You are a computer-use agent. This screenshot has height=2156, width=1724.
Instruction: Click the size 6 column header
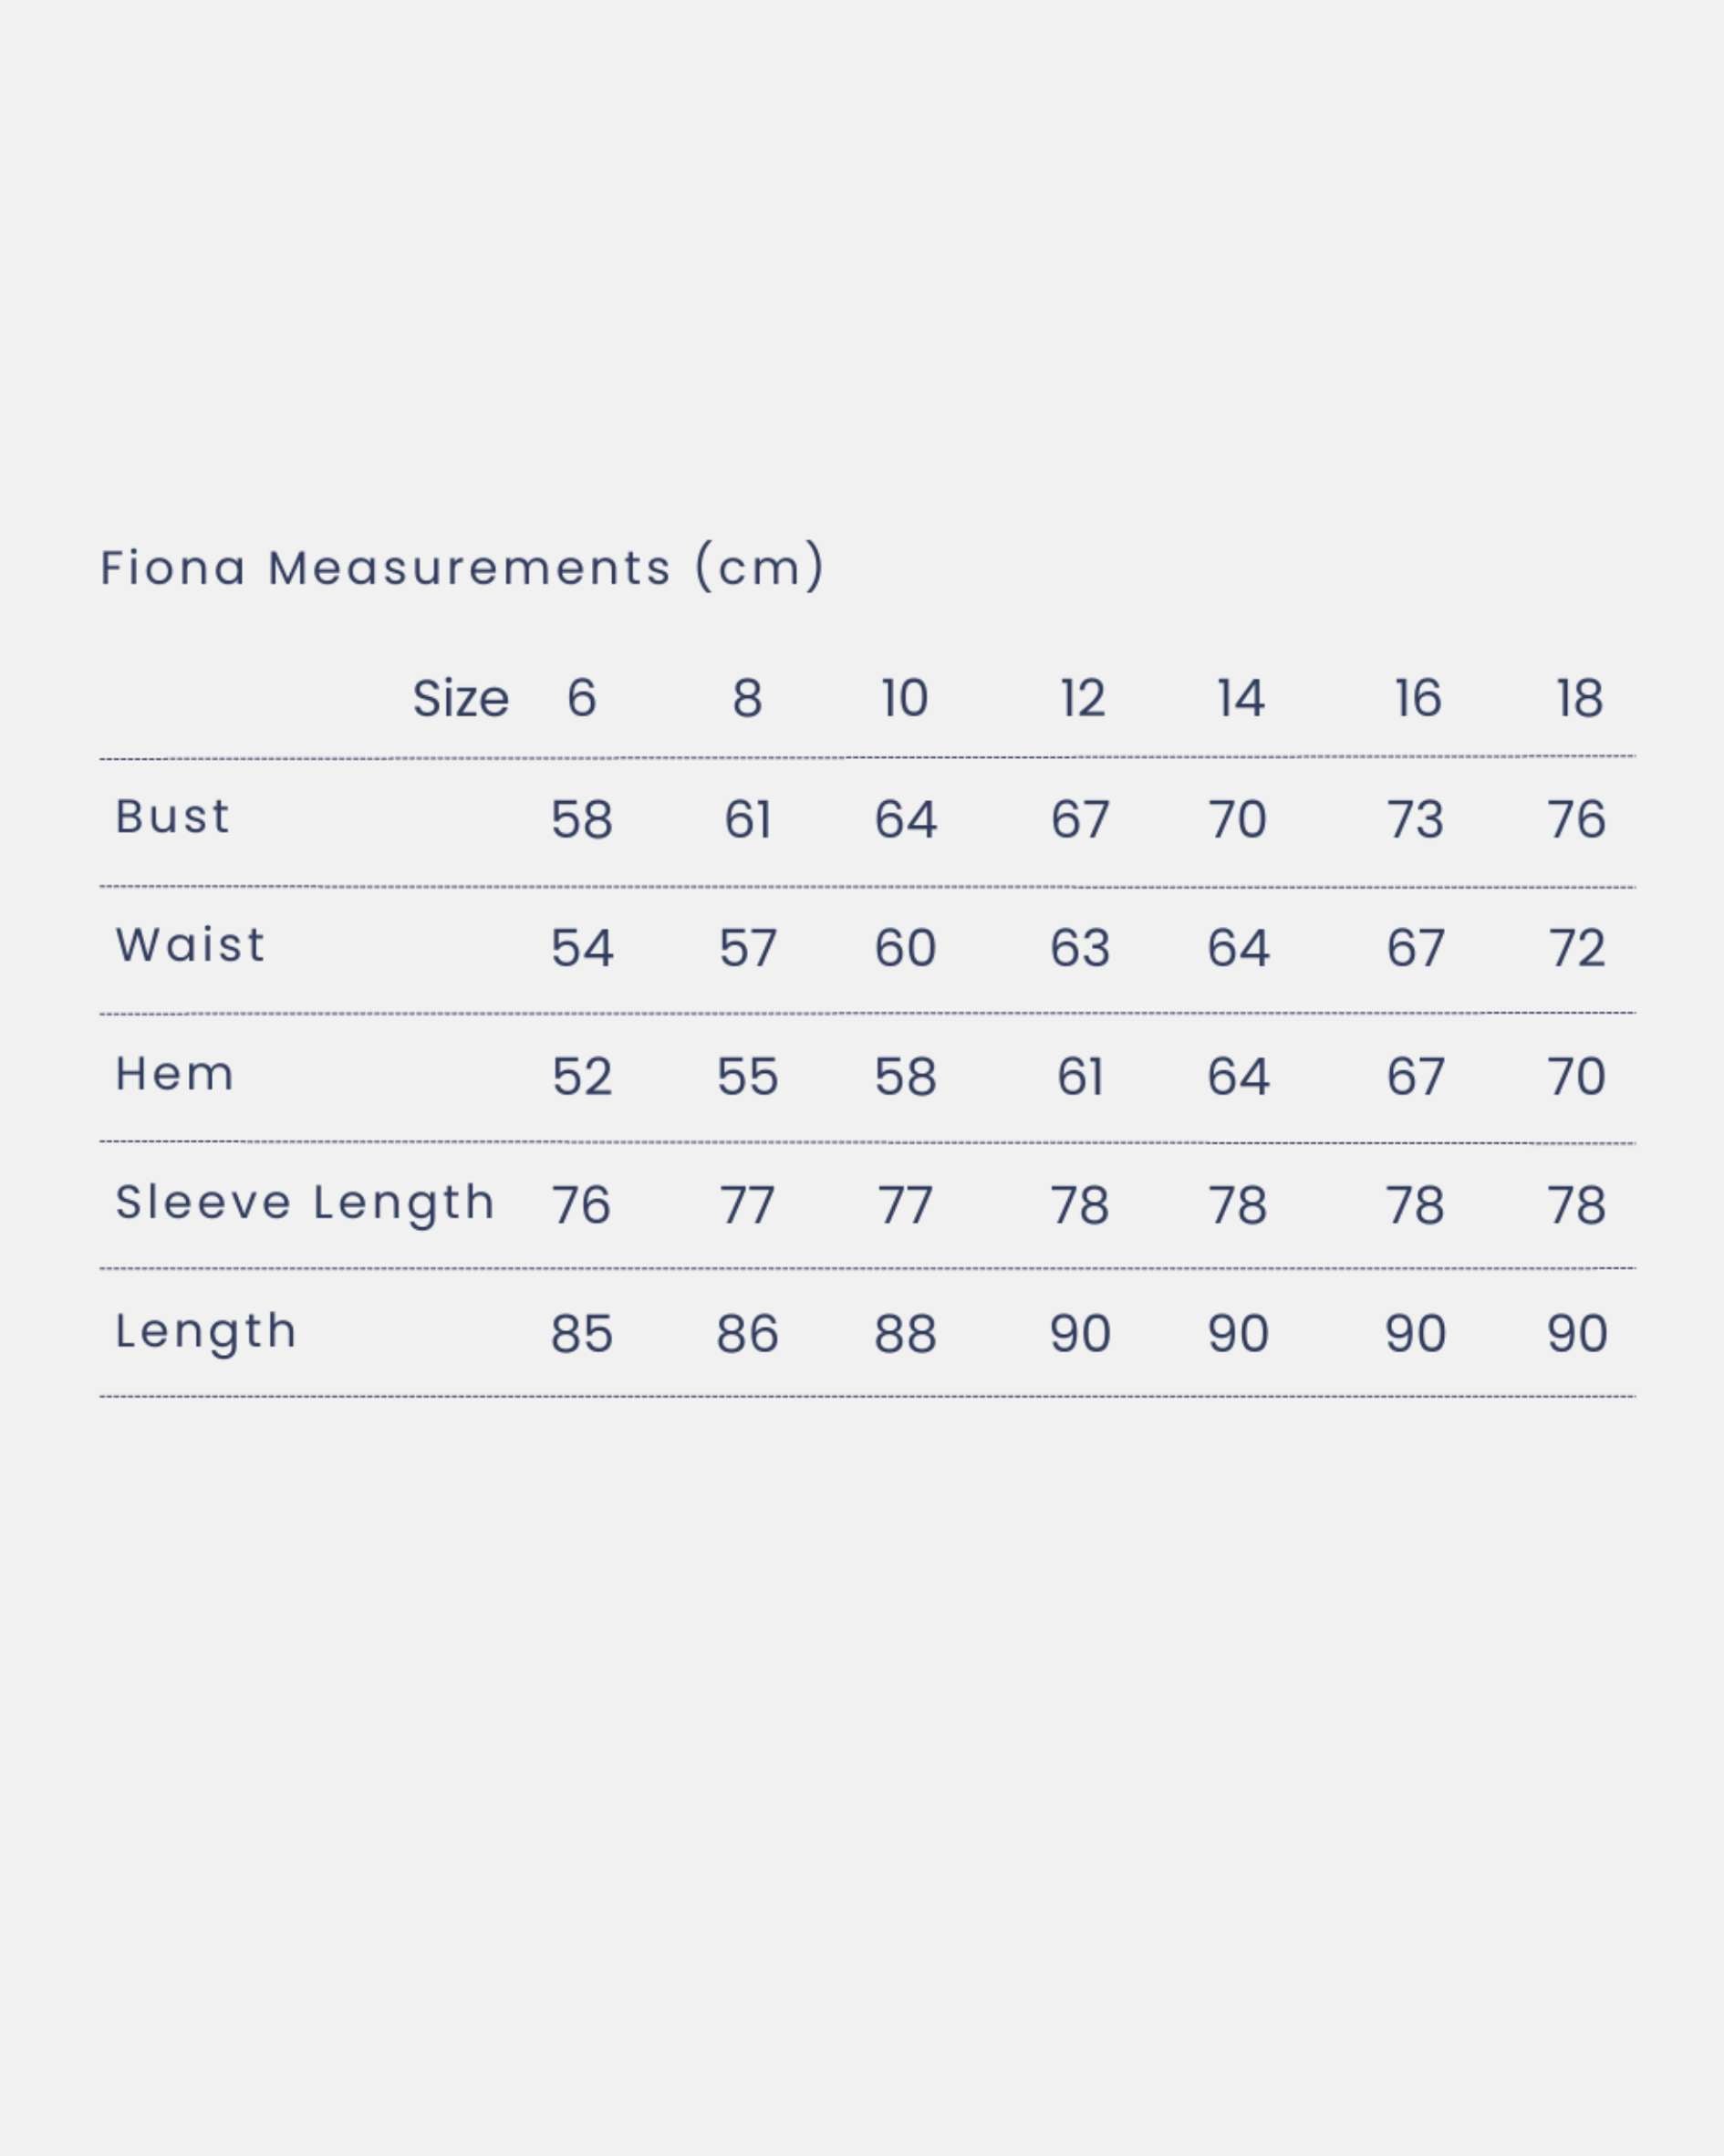click(581, 698)
